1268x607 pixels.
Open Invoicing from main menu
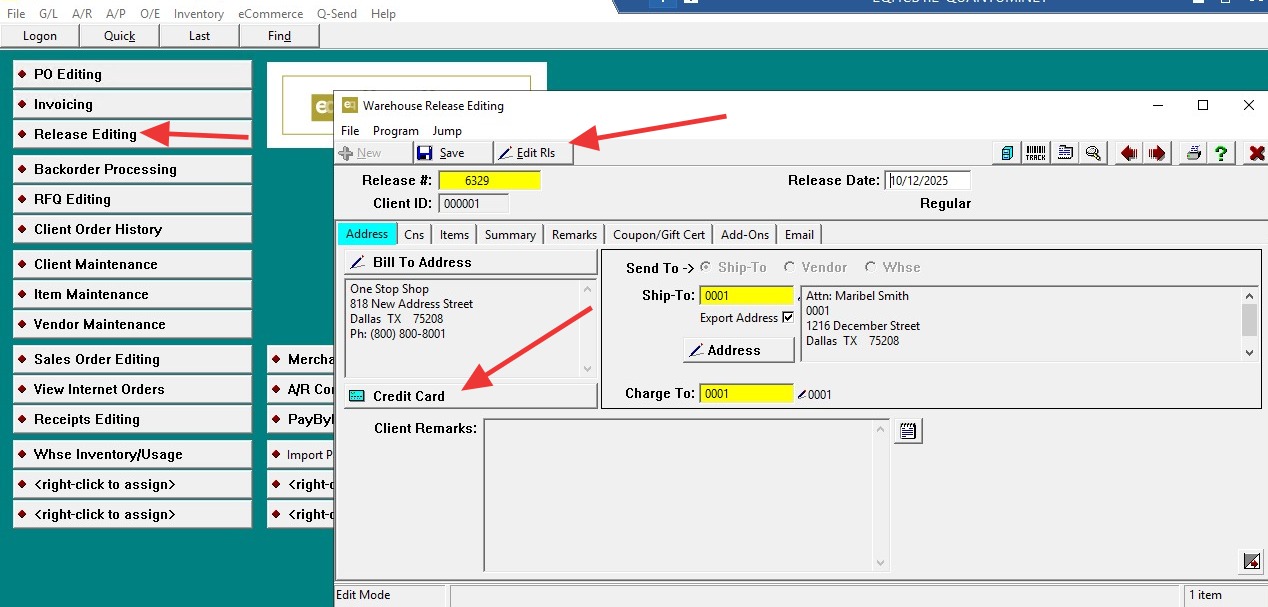[133, 104]
